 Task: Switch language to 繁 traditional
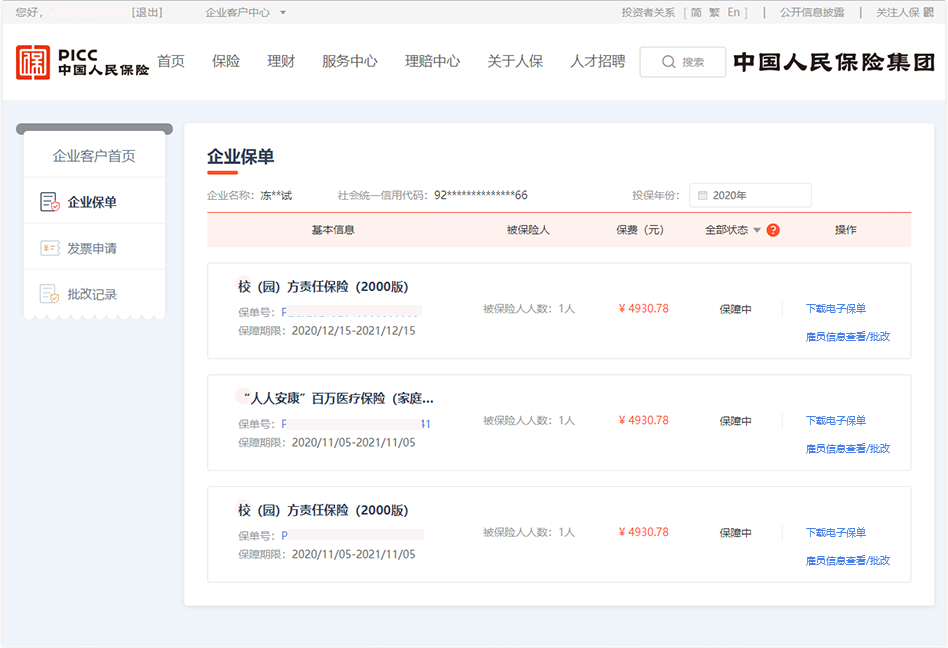tap(715, 12)
